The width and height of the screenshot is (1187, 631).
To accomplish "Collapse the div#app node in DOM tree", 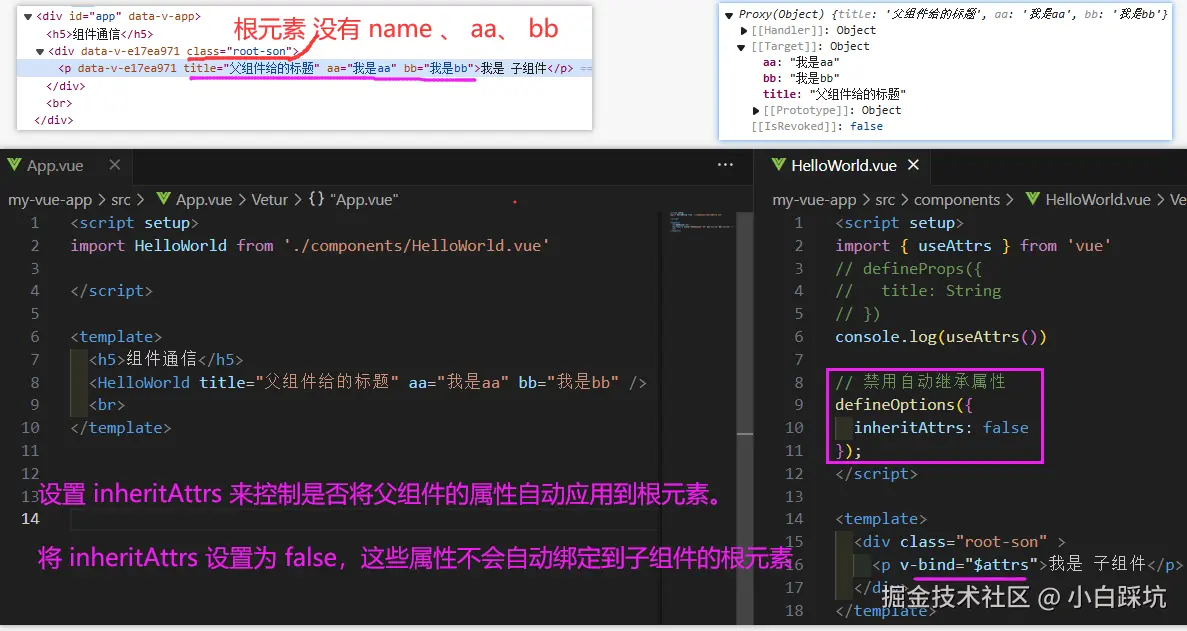I will pyautogui.click(x=28, y=16).
